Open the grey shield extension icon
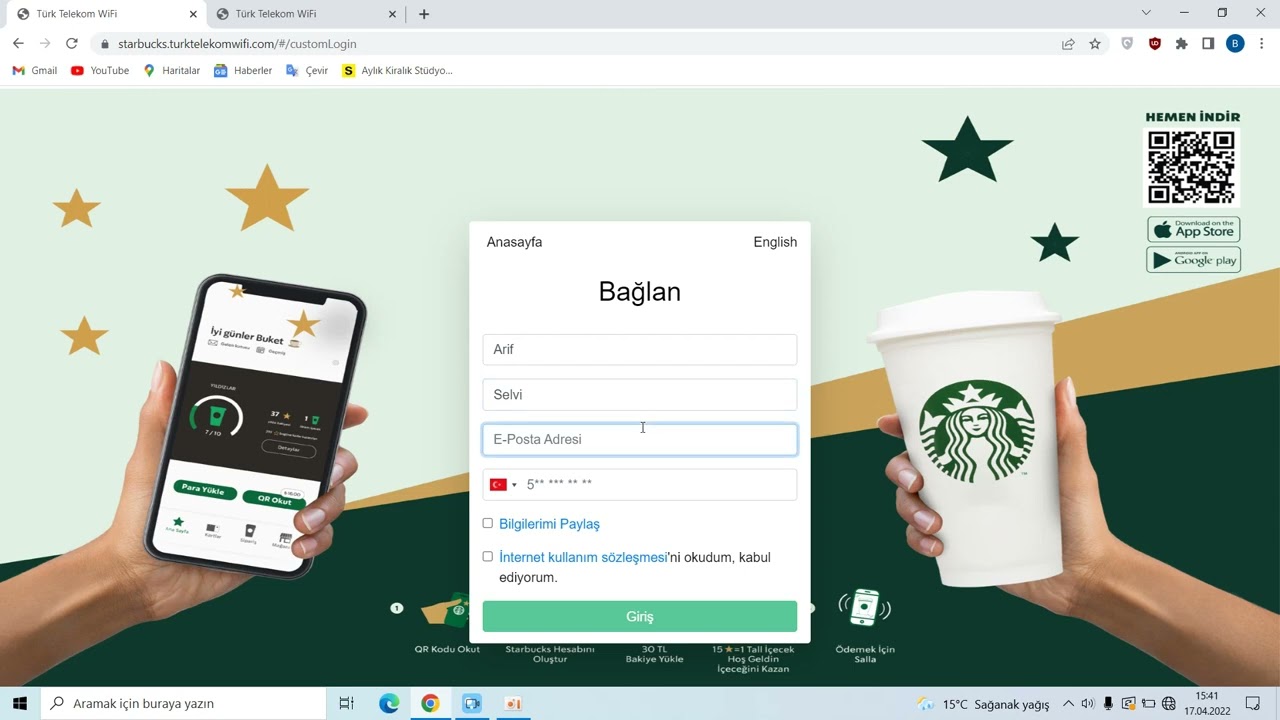This screenshot has height=720, width=1280. pyautogui.click(x=1128, y=44)
